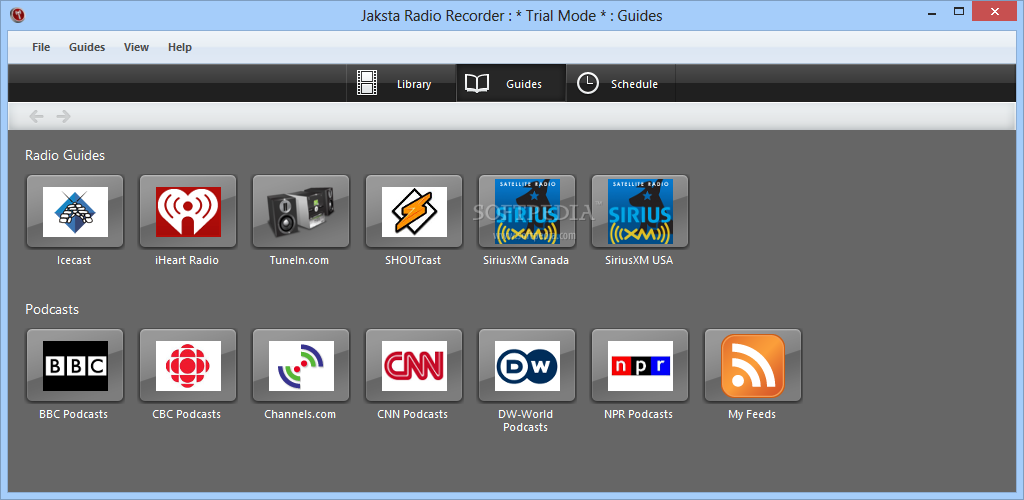Click the Guides book icon

[x=477, y=84]
